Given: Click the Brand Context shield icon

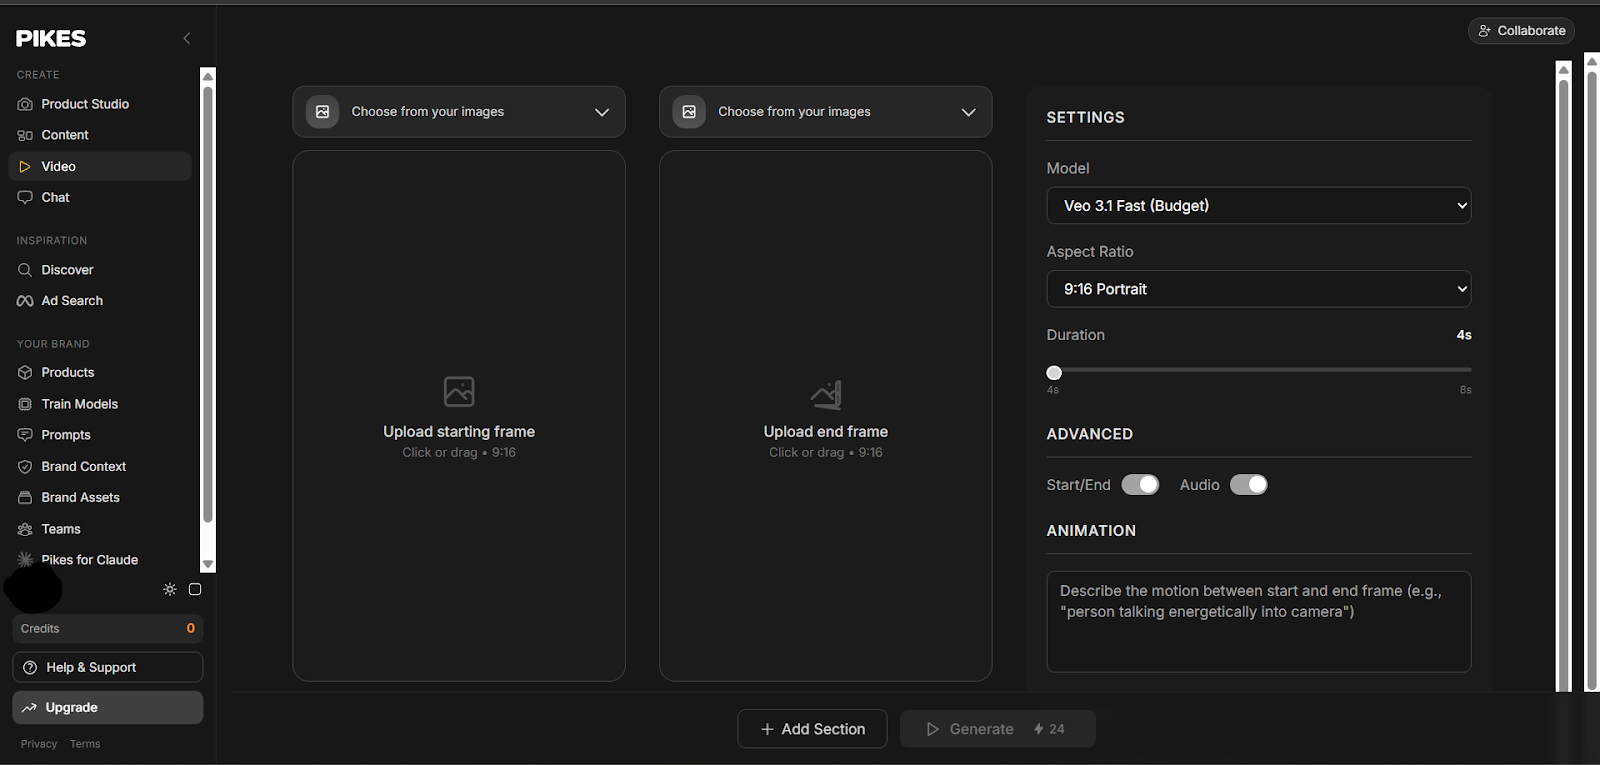Looking at the screenshot, I should point(25,466).
